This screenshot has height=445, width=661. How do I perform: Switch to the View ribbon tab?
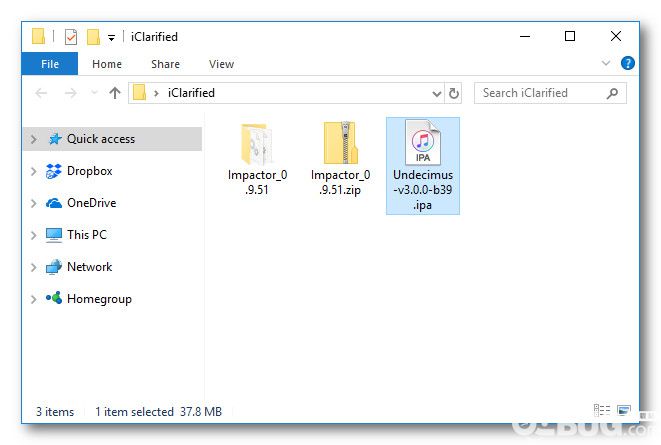pos(221,64)
